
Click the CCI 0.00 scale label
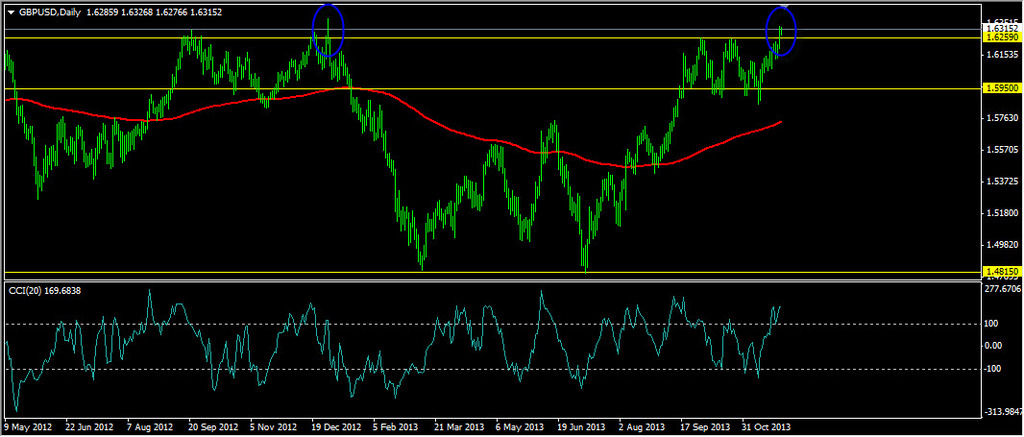[995, 346]
